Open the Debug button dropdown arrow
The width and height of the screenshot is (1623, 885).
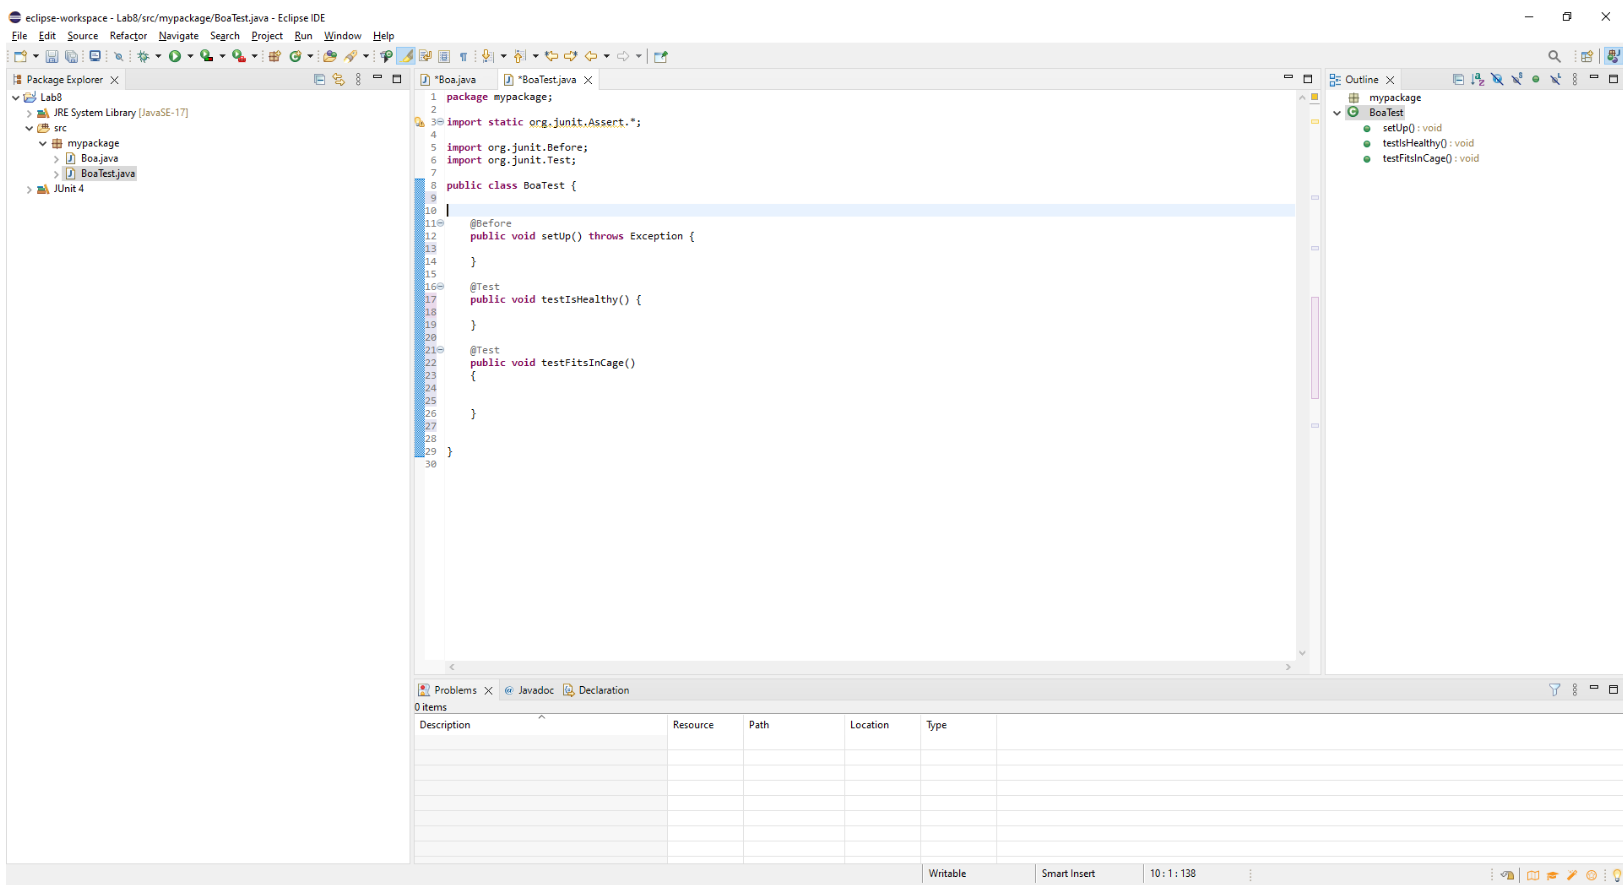(158, 56)
